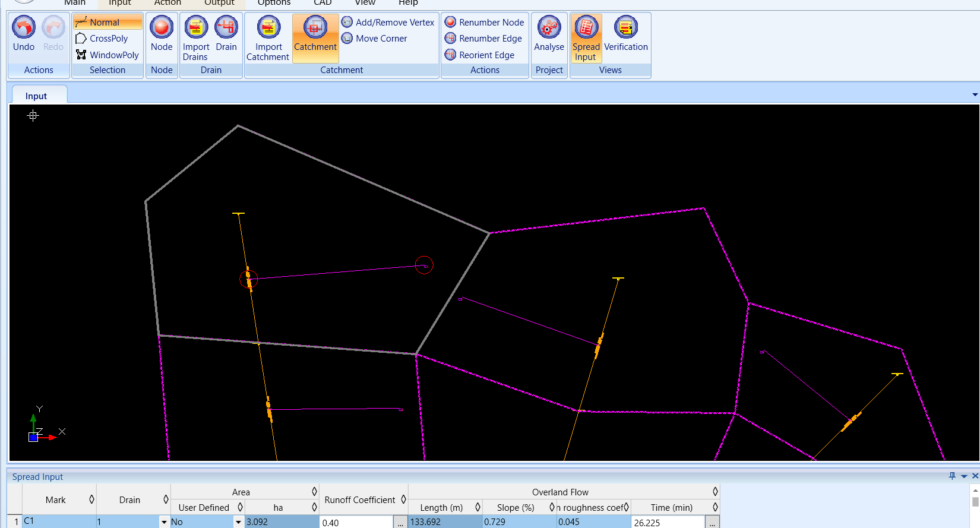This screenshot has height=528, width=980.
Task: Switch selection mode to CrossPoly
Action: coord(108,39)
